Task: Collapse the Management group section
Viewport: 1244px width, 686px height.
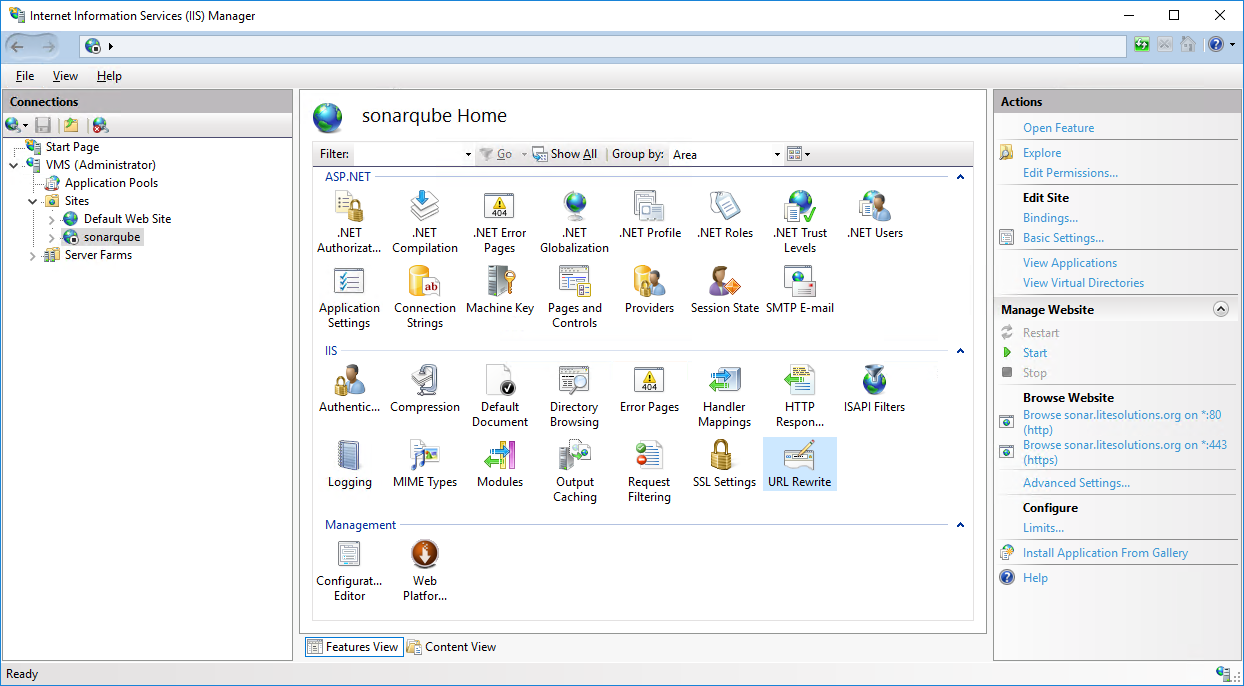Action: coord(960,525)
